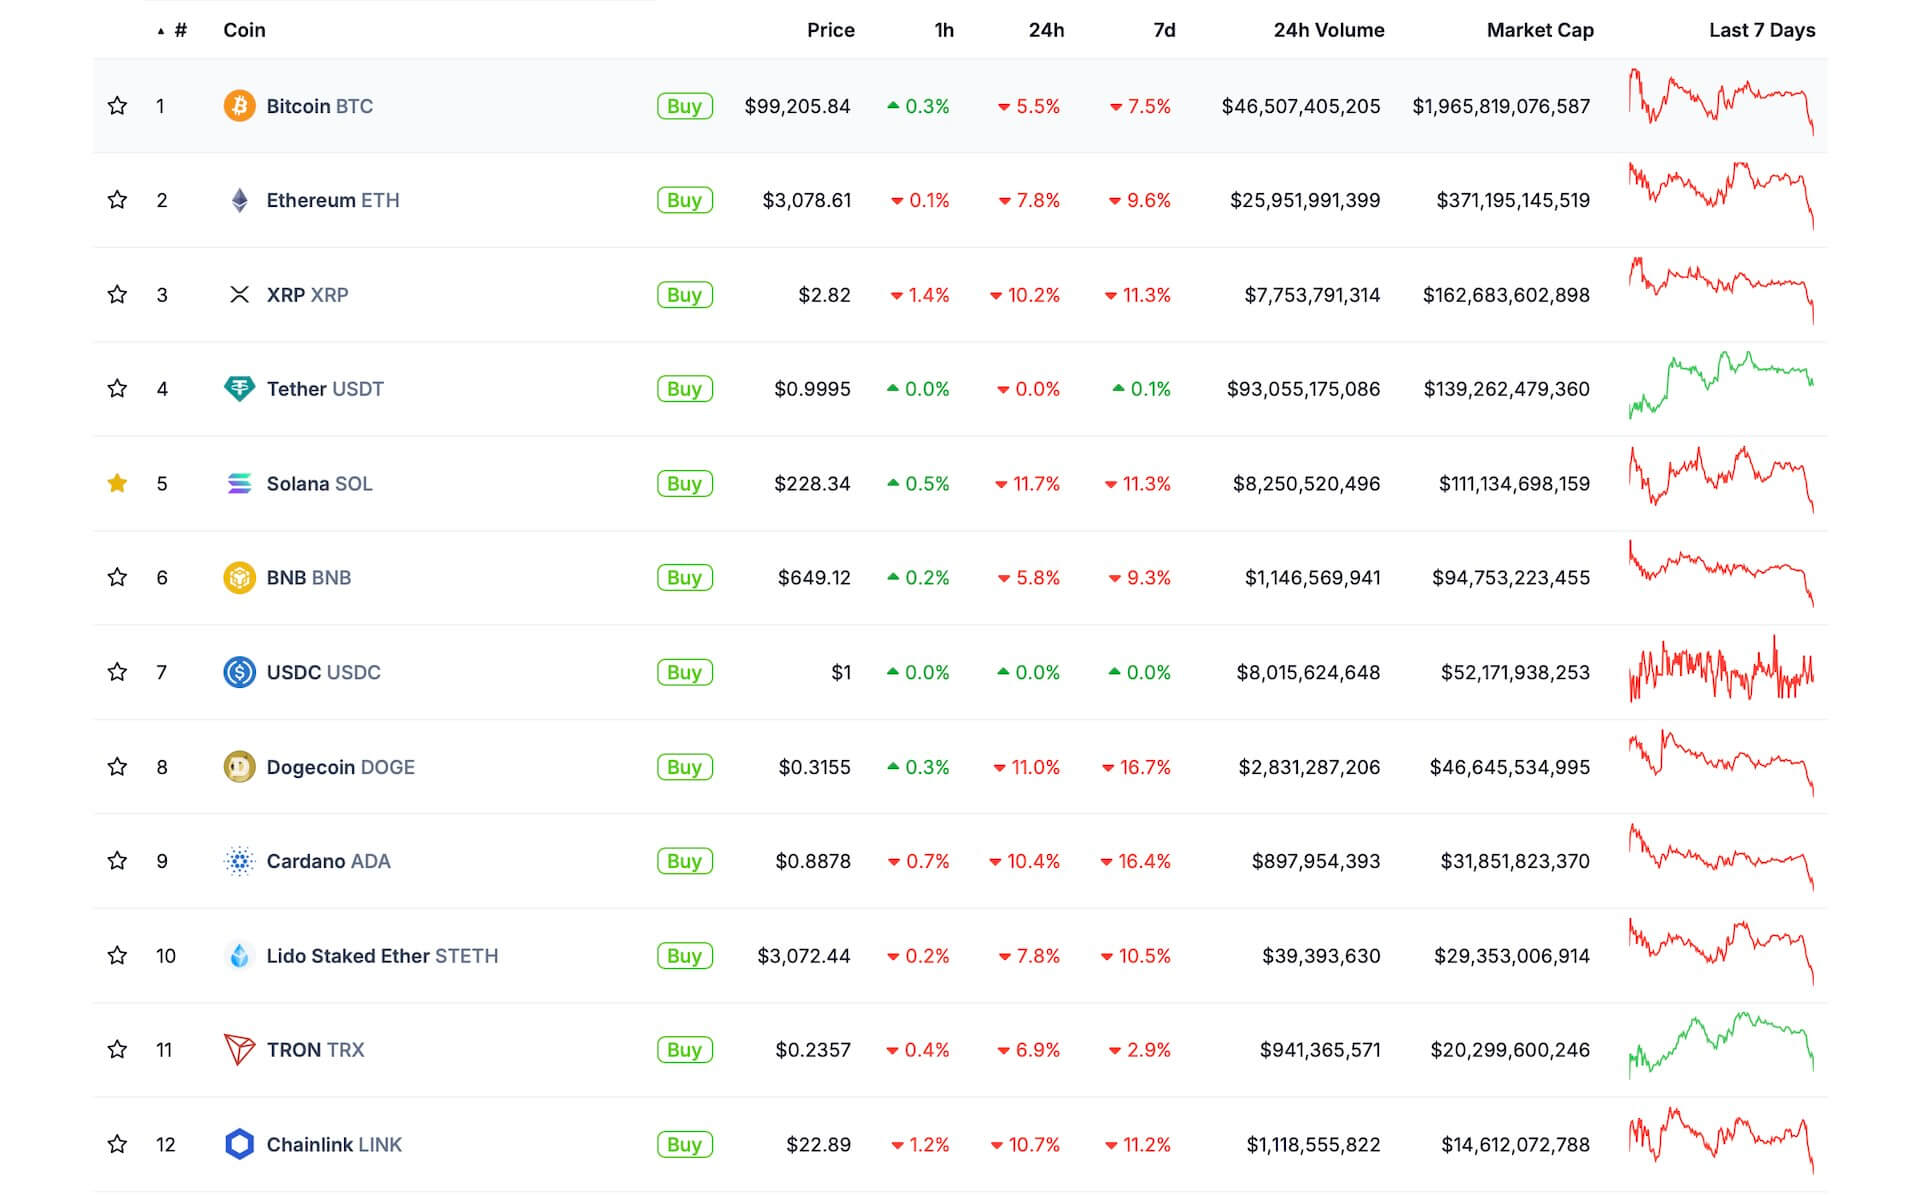The height and width of the screenshot is (1195, 1920).
Task: Unstar Solana from favorites
Action: tap(117, 483)
